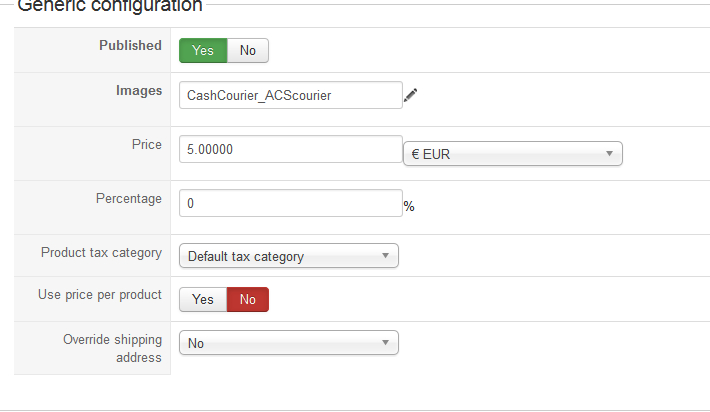The height and width of the screenshot is (412, 710).
Task: Click the arrow on the EUR currency selector
Action: click(609, 154)
